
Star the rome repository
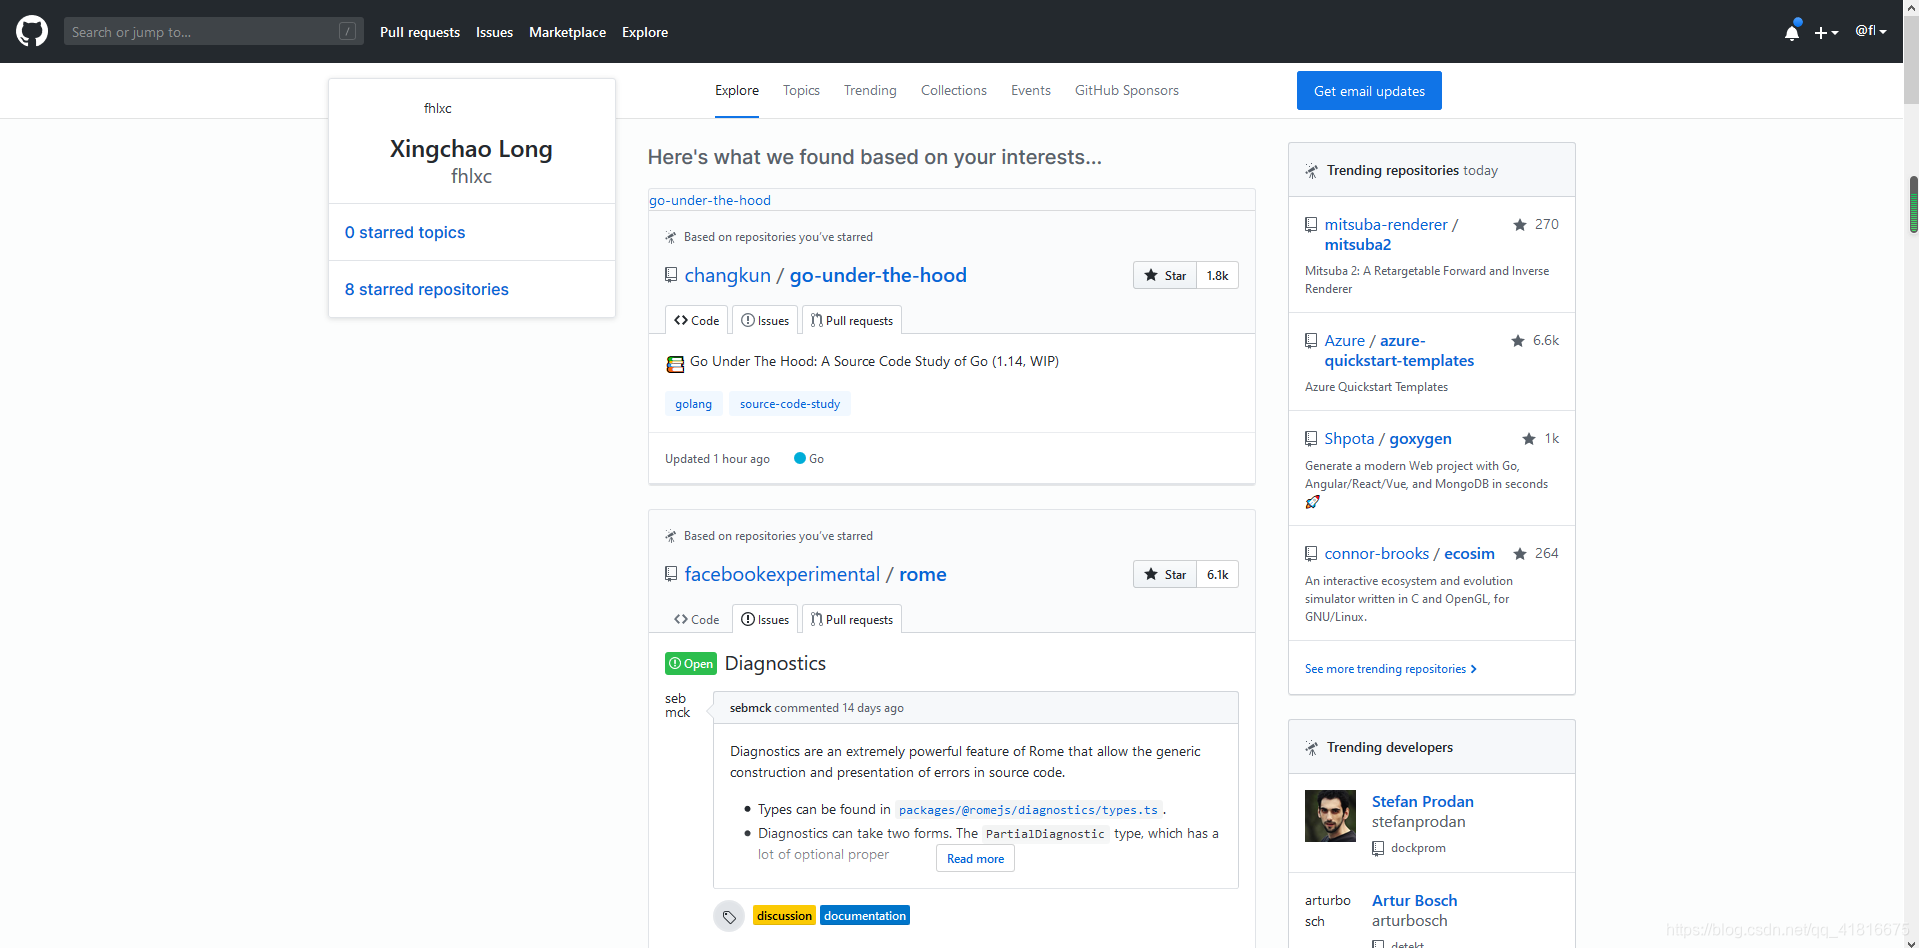[x=1165, y=574]
